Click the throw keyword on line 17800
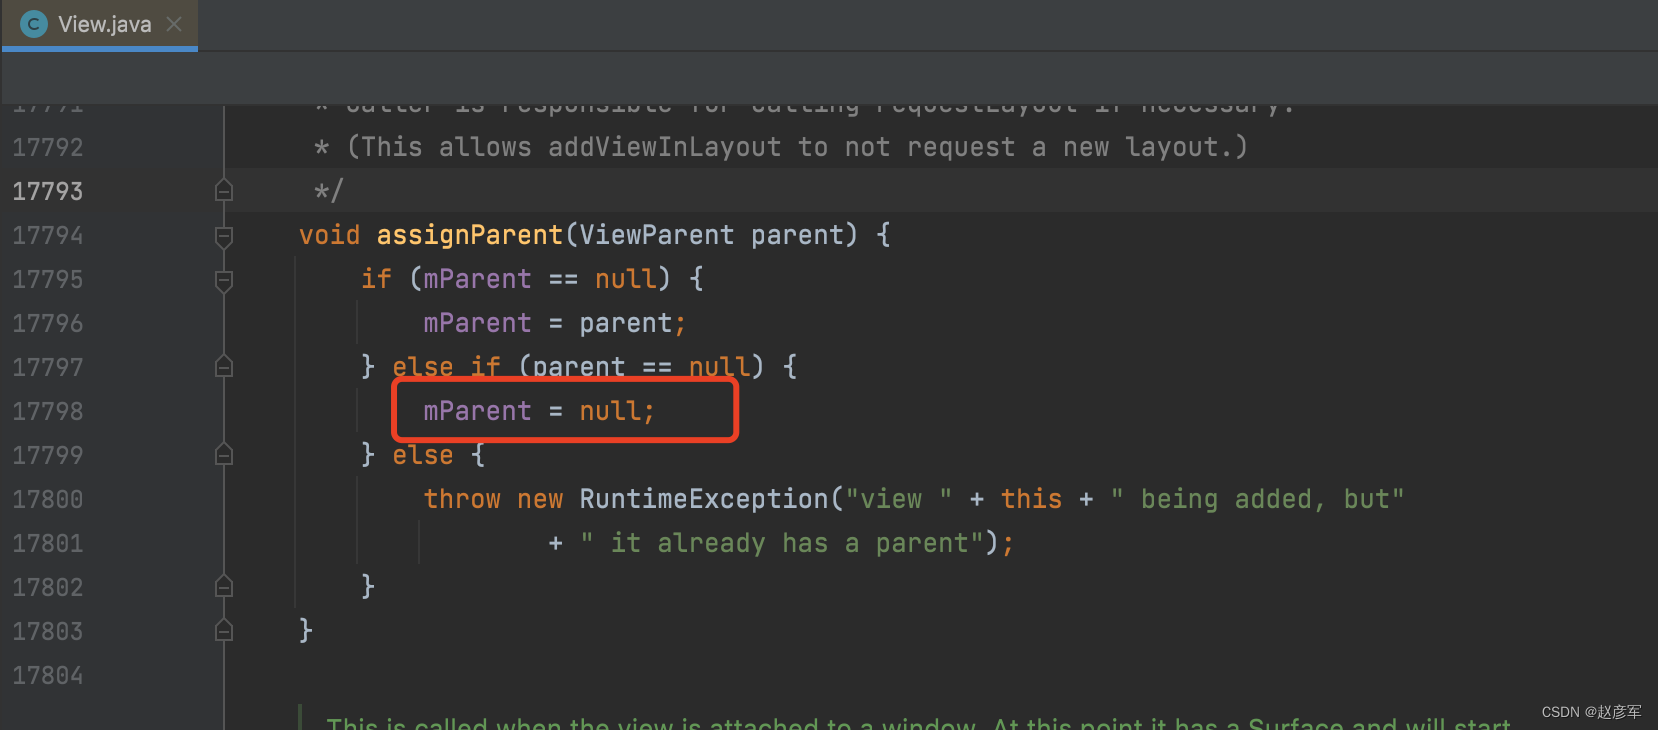Screen dimensions: 1658x730 pyautogui.click(x=462, y=499)
